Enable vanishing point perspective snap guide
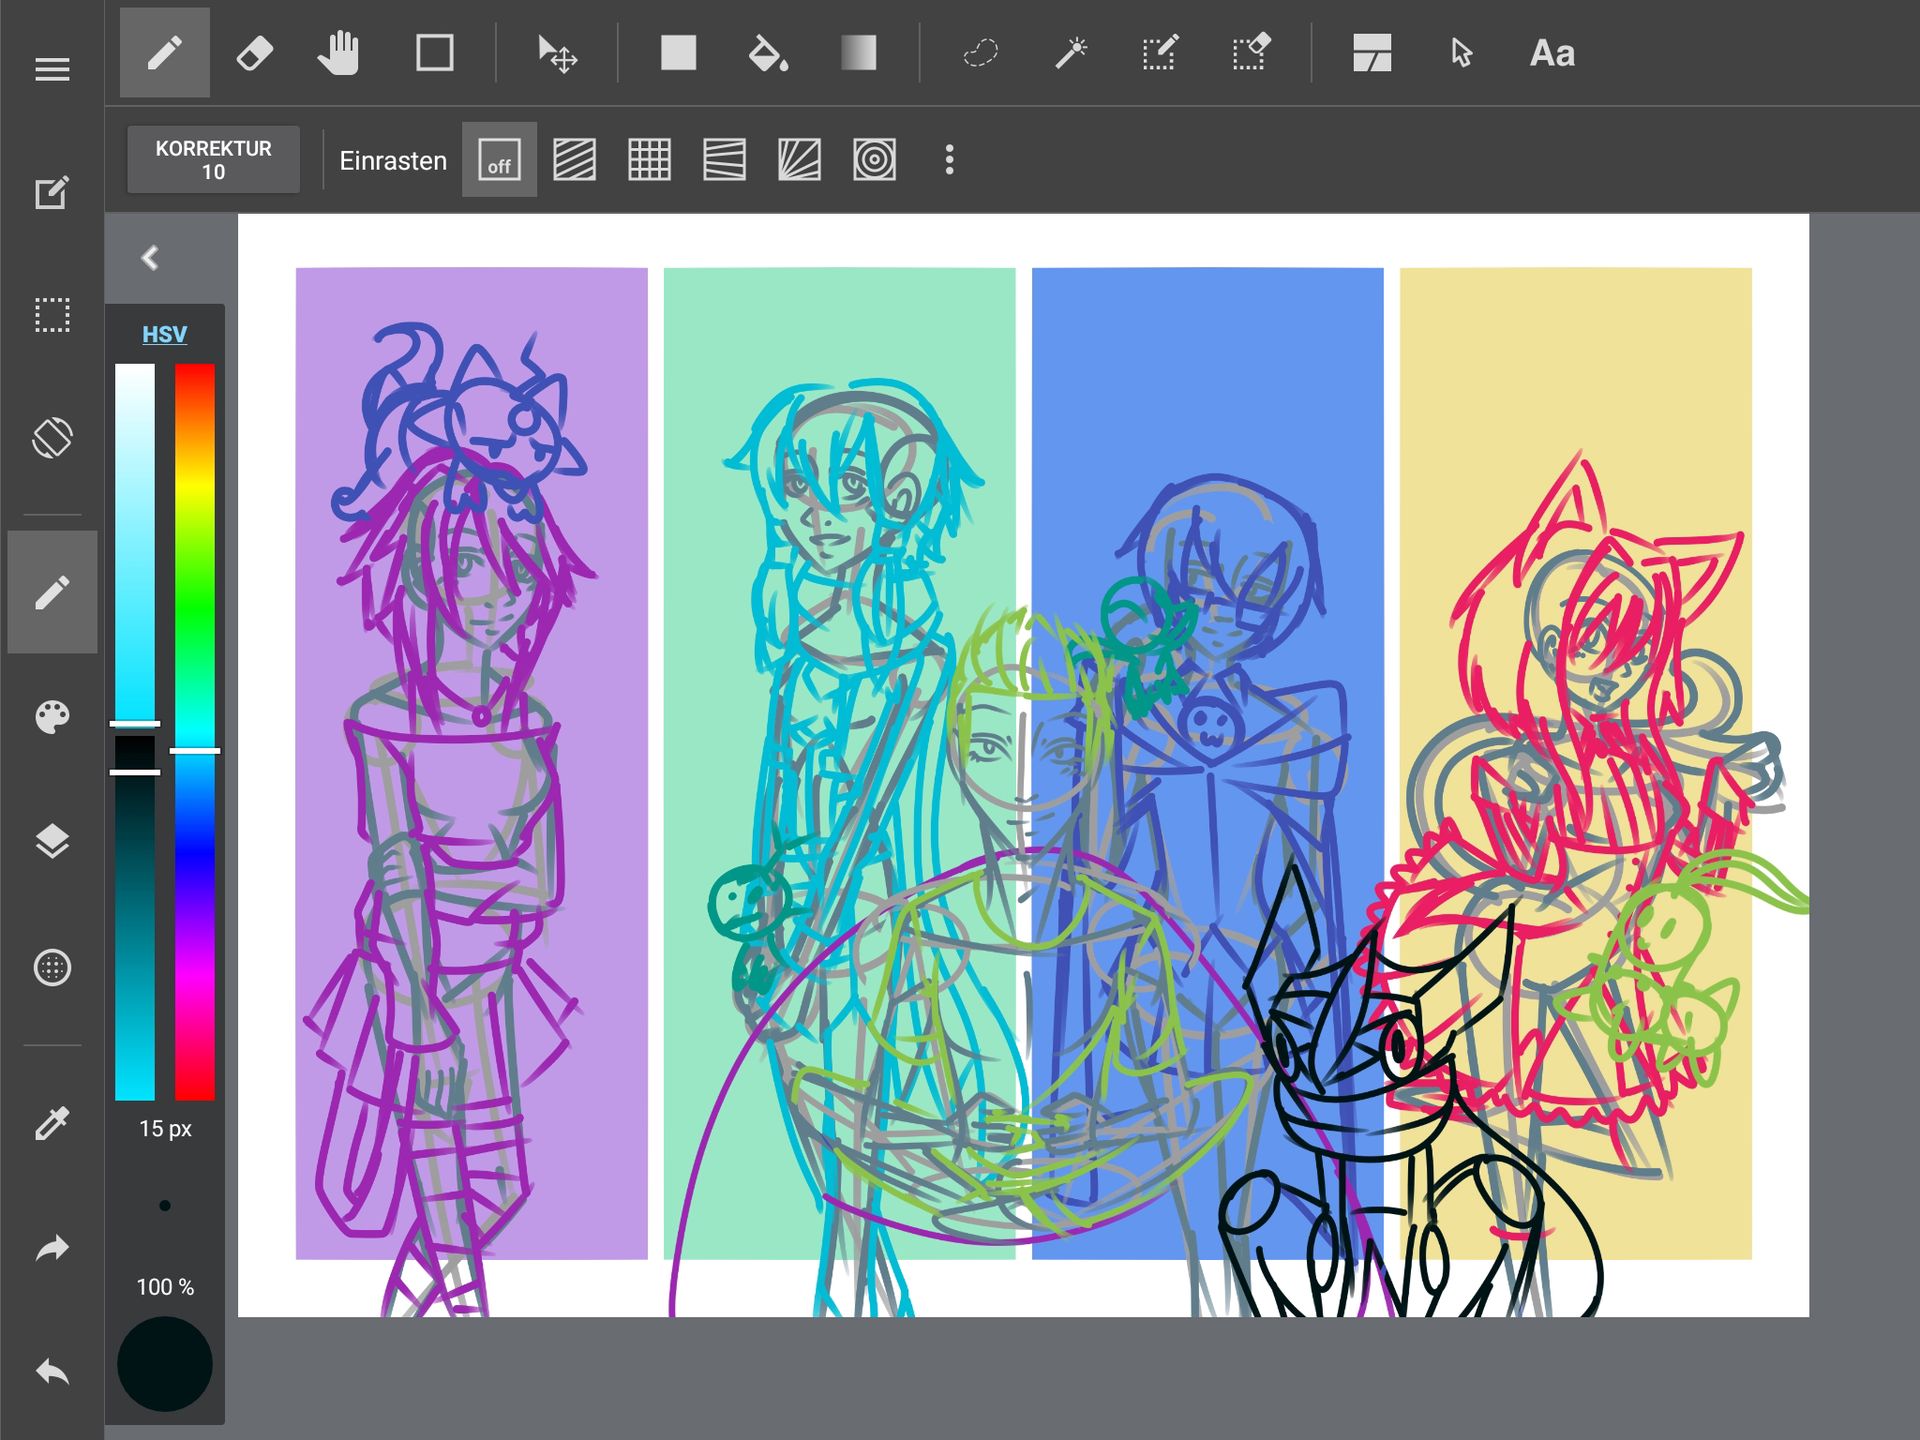Viewport: 1920px width, 1440px height. pyautogui.click(x=724, y=160)
